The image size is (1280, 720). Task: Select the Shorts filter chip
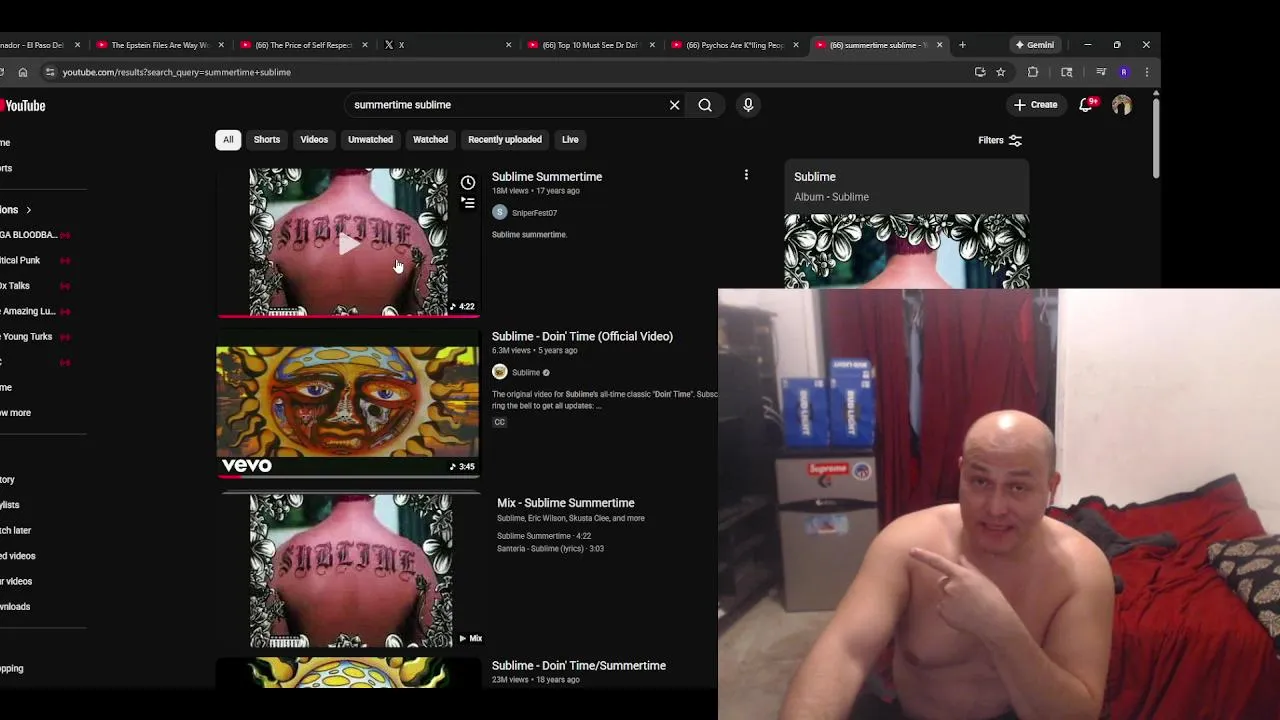click(x=267, y=140)
